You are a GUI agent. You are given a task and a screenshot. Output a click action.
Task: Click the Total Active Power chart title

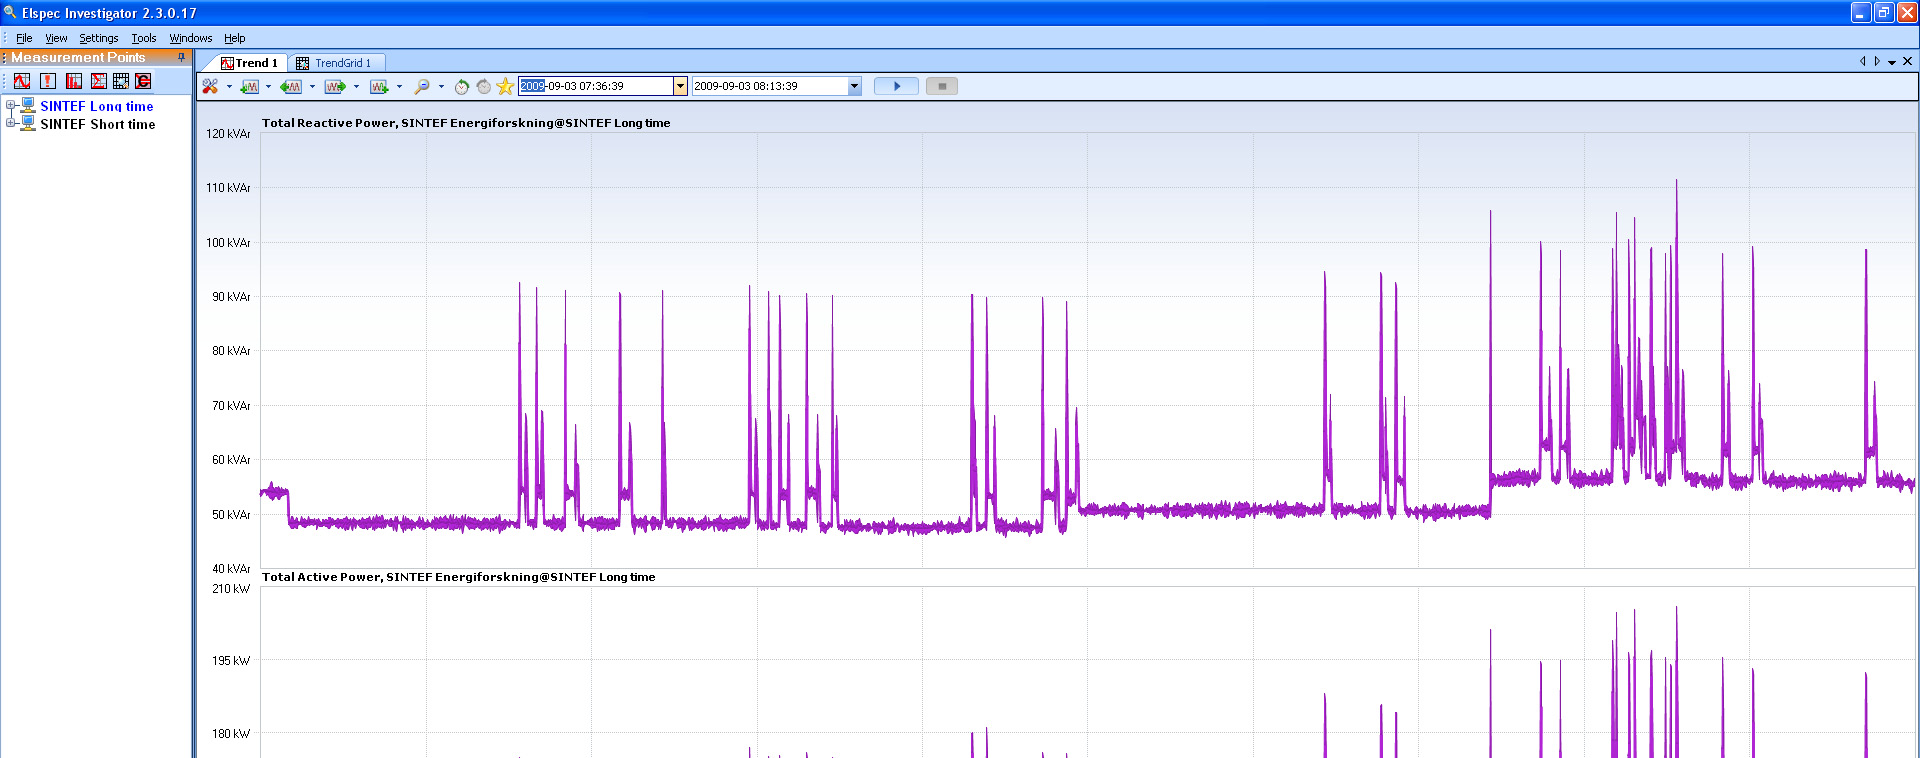459,577
